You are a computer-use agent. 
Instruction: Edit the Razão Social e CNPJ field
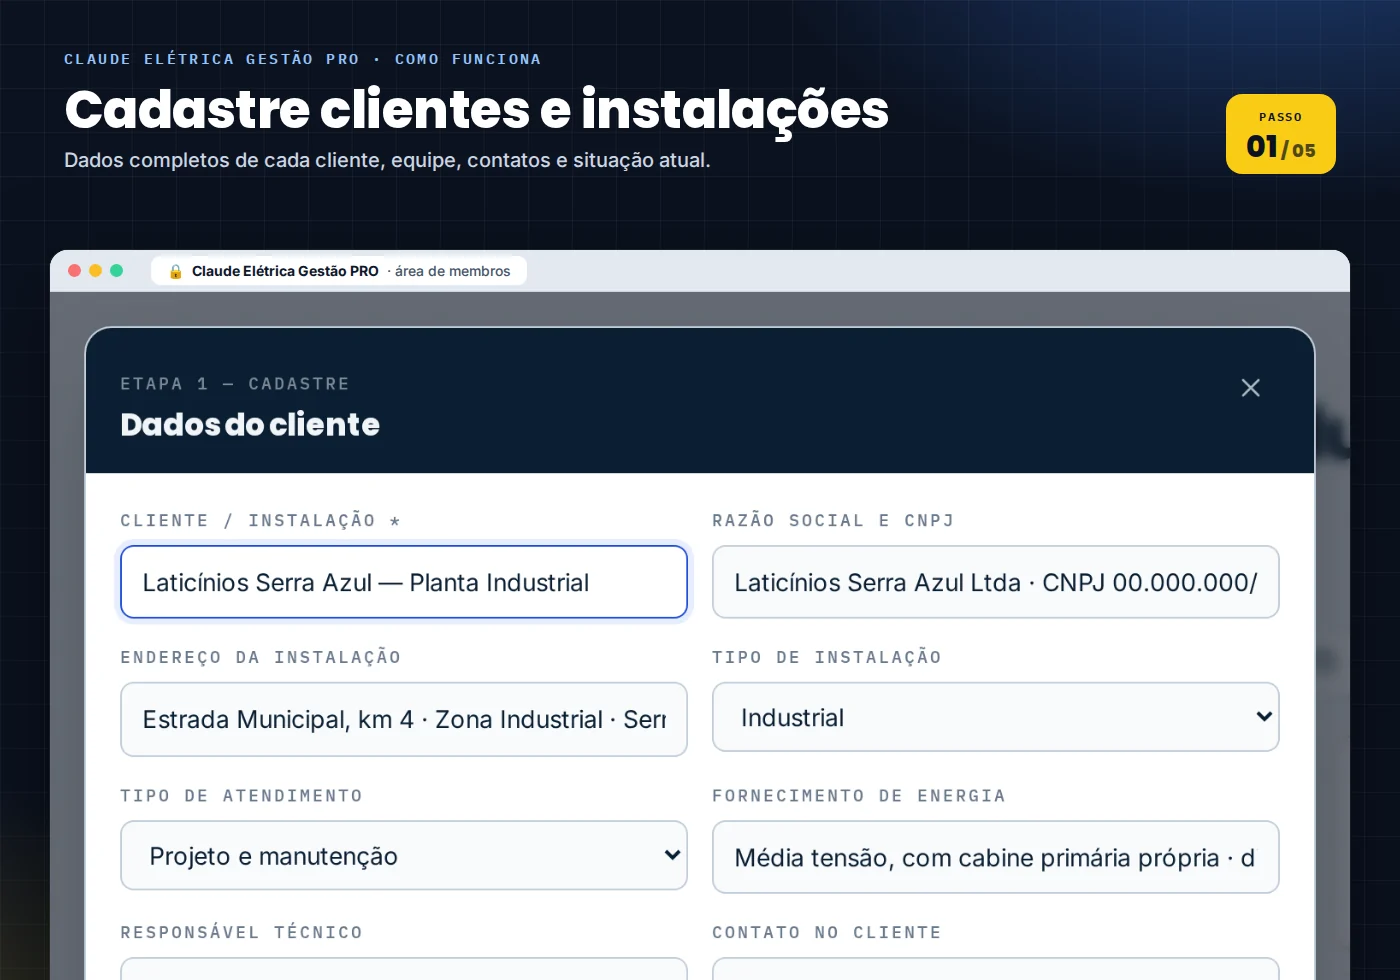pos(995,582)
